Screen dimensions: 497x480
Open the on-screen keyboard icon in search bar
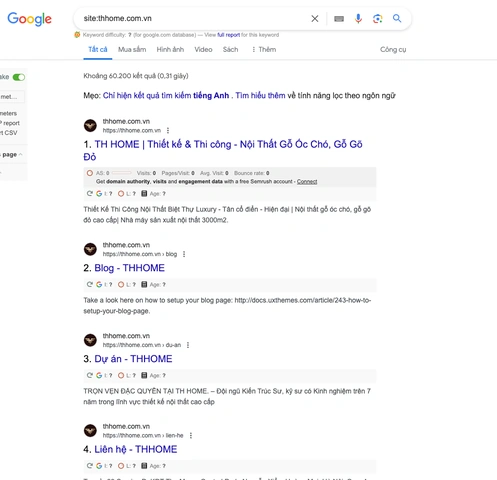pos(339,19)
